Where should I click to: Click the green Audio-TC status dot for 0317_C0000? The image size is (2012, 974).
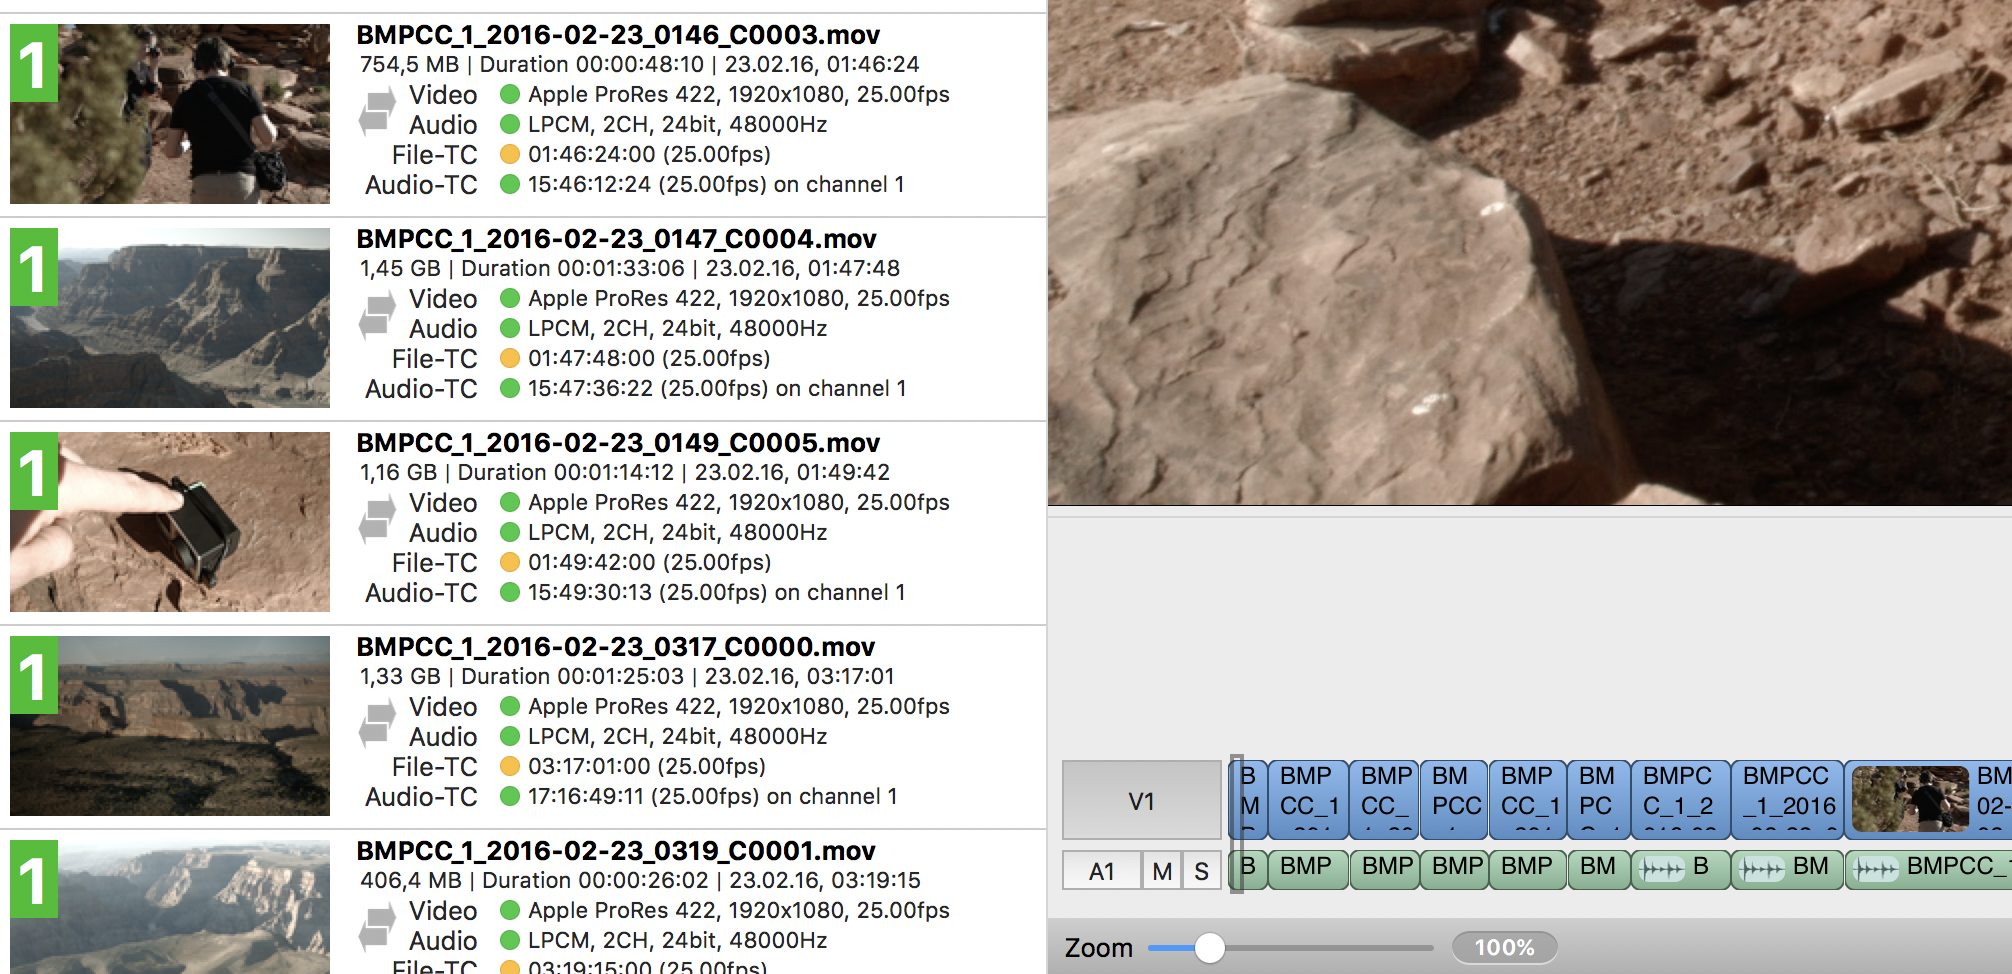tap(510, 796)
